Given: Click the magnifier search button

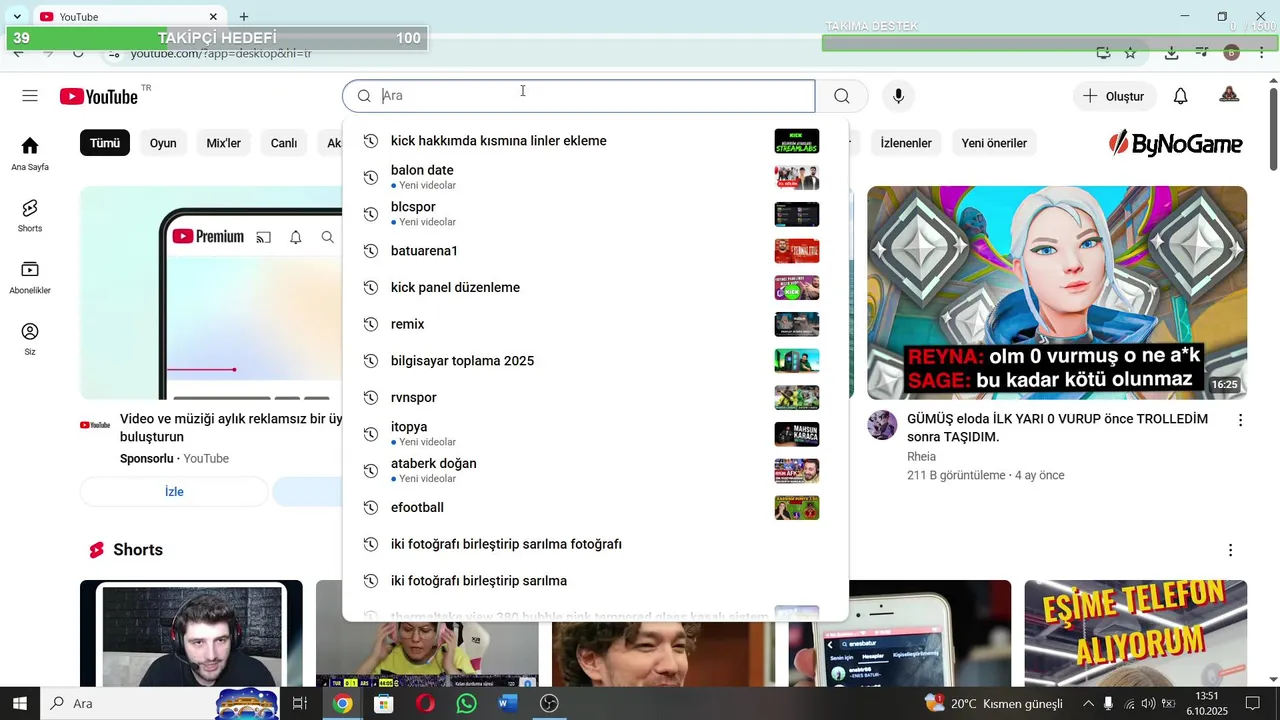Looking at the screenshot, I should (x=842, y=96).
